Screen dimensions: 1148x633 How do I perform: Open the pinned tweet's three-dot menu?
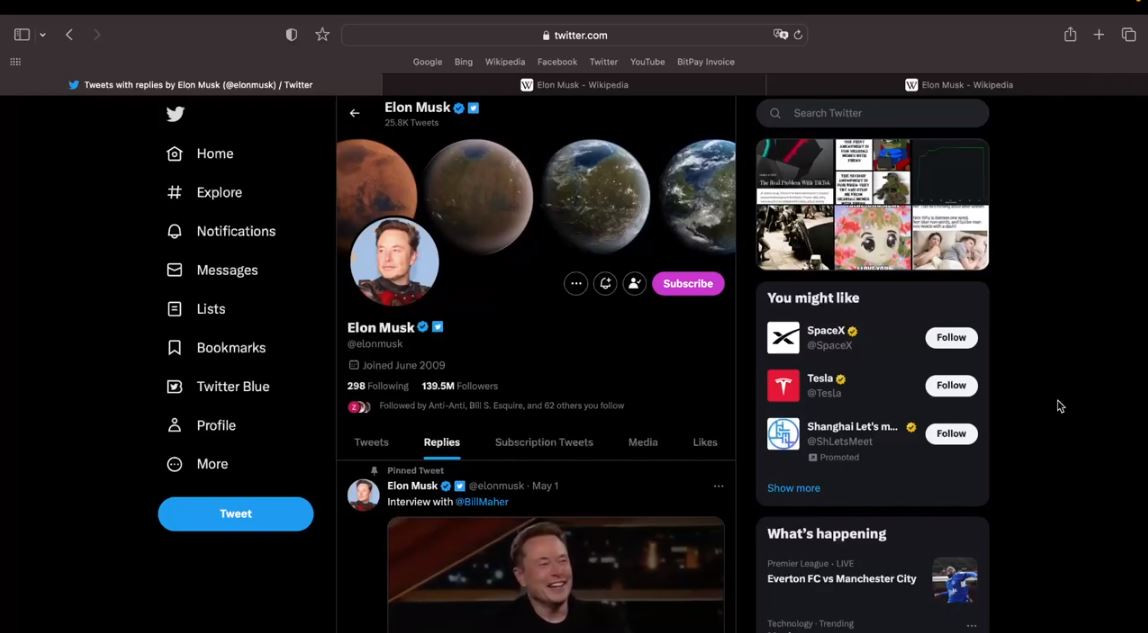[x=718, y=486]
